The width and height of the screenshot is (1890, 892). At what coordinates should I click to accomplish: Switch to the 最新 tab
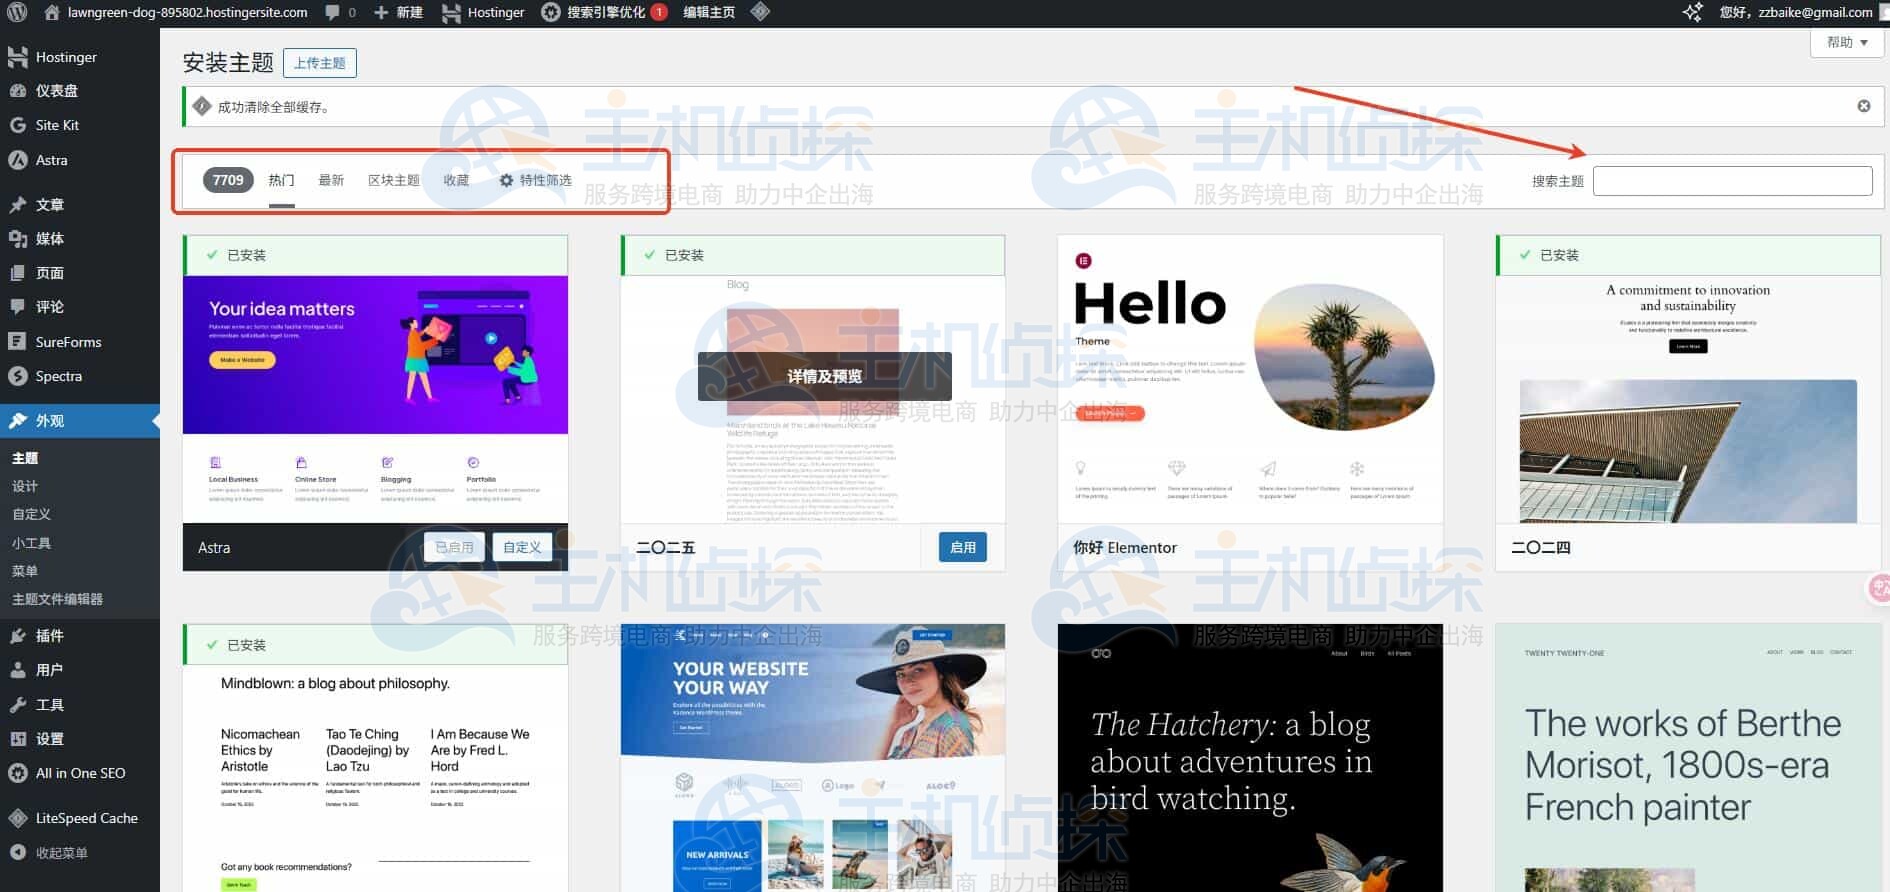tap(331, 180)
